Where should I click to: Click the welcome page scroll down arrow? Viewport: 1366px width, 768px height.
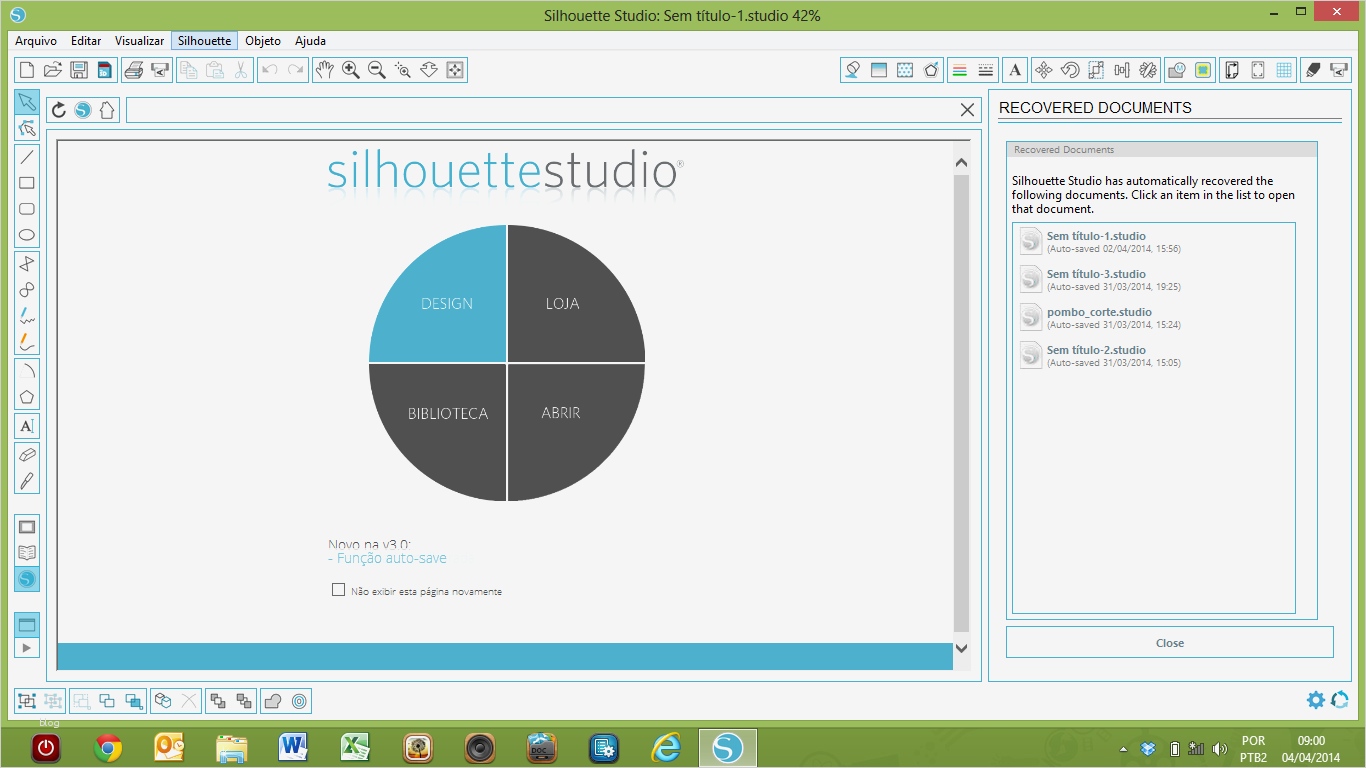[961, 648]
